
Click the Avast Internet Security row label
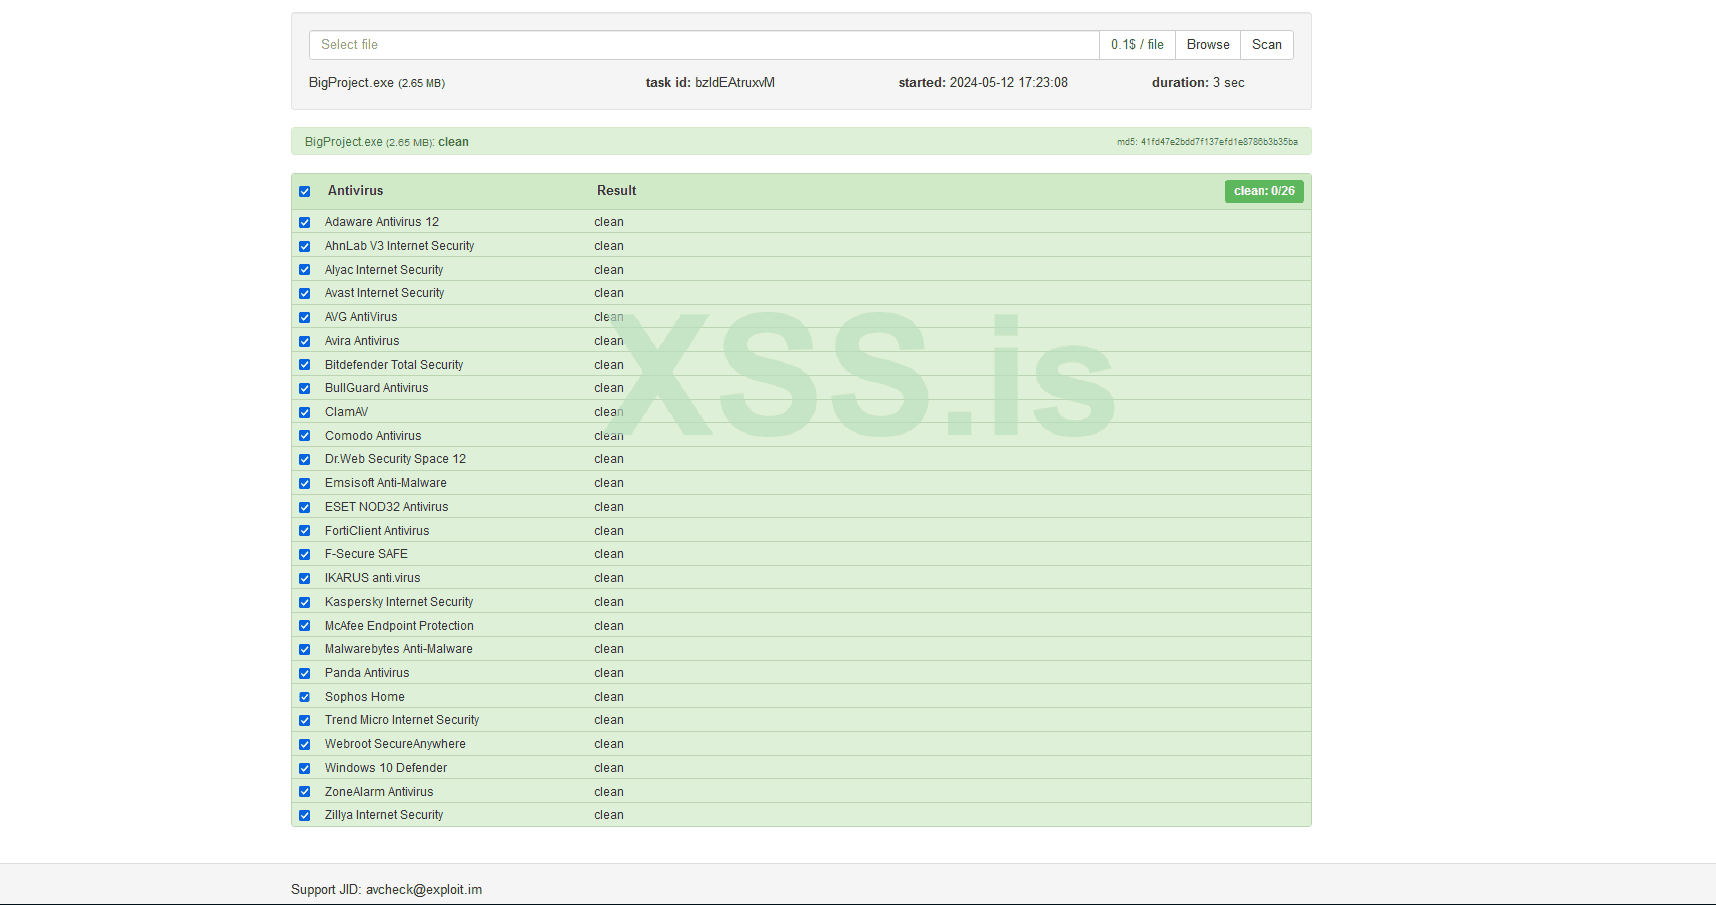click(x=384, y=293)
